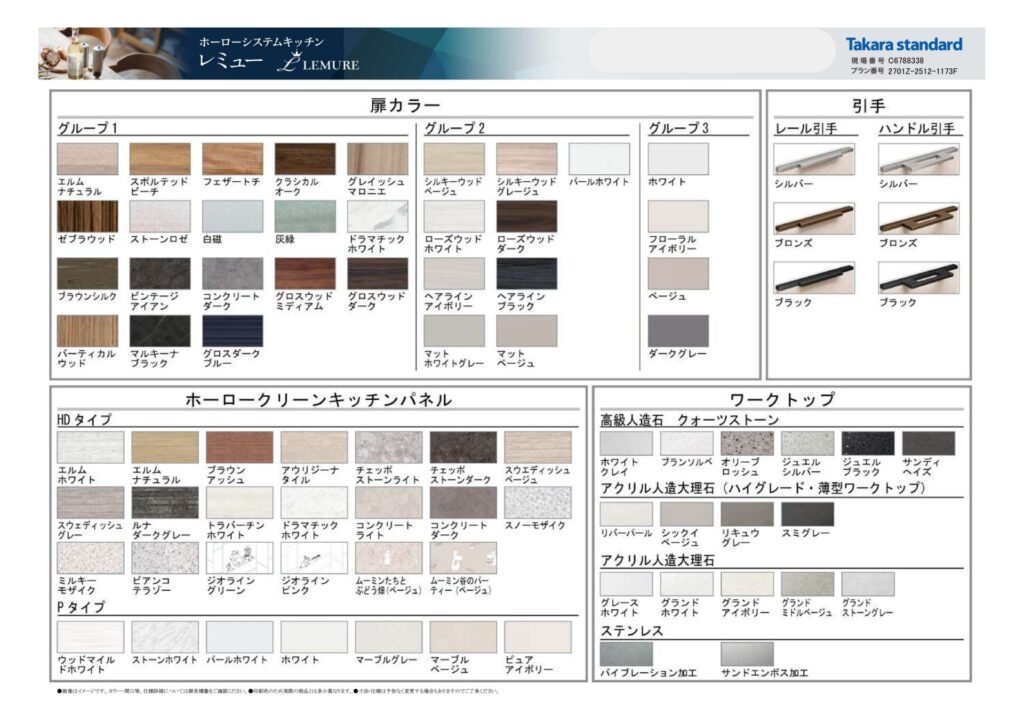1024x724 pixels.
Task: Select the ジュエルブラック quartz worktop swatch
Action: click(x=867, y=443)
